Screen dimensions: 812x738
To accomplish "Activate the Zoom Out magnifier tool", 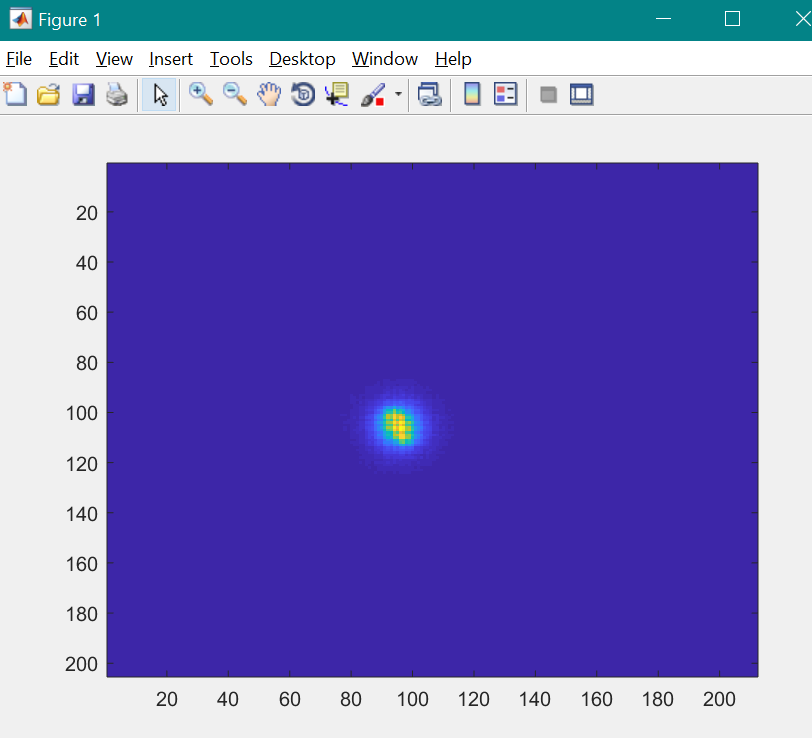I will point(235,95).
